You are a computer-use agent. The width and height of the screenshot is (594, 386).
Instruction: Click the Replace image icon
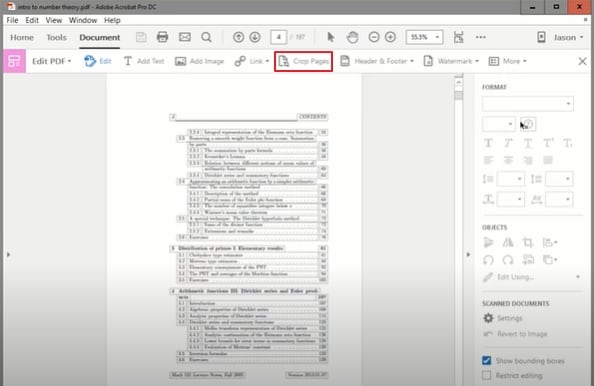point(528,260)
